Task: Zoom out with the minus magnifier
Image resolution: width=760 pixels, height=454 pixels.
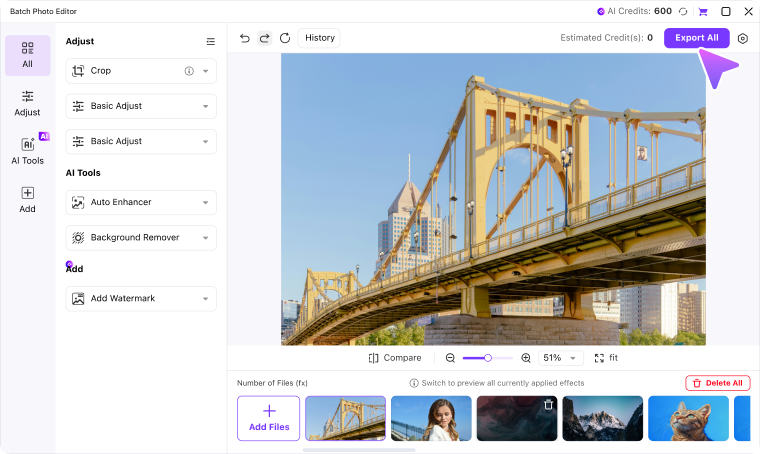Action: point(450,358)
